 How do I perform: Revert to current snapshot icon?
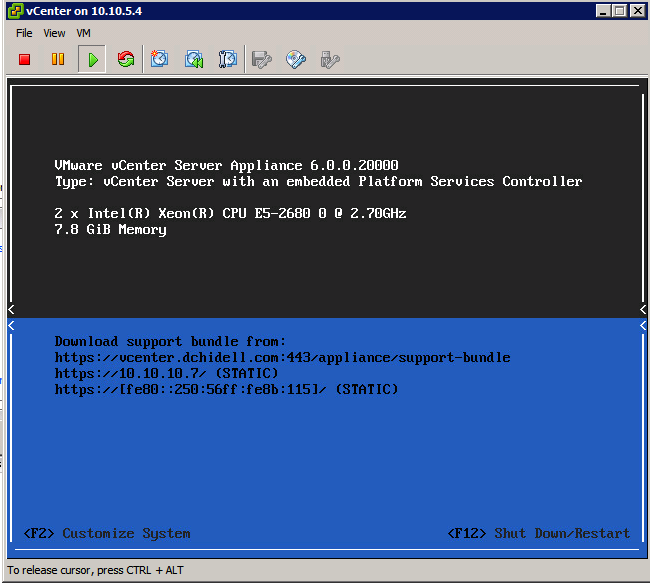(x=194, y=59)
